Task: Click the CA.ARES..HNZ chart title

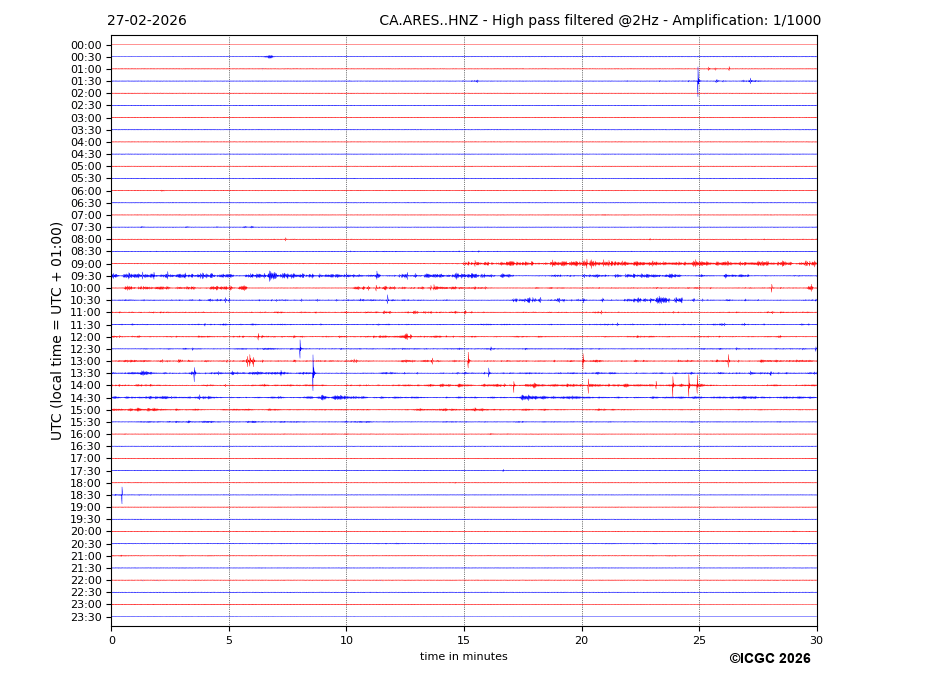Action: point(599,21)
